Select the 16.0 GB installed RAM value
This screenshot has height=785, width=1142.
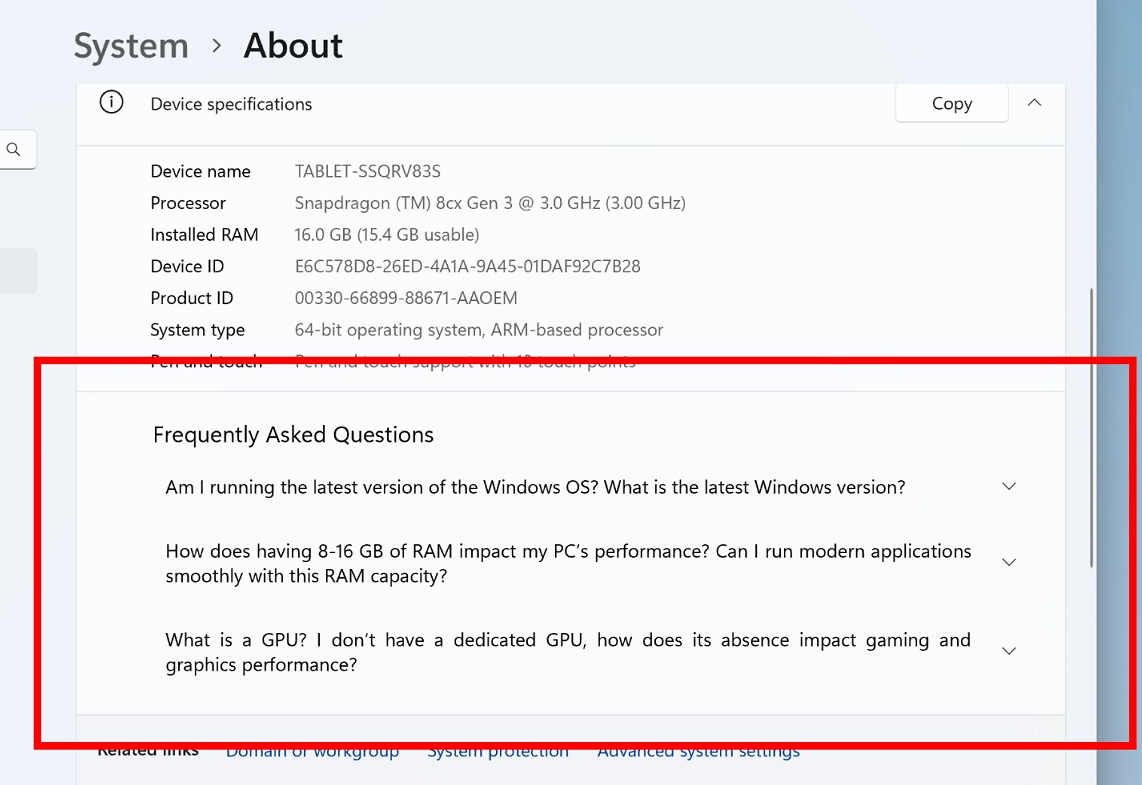tap(387, 234)
